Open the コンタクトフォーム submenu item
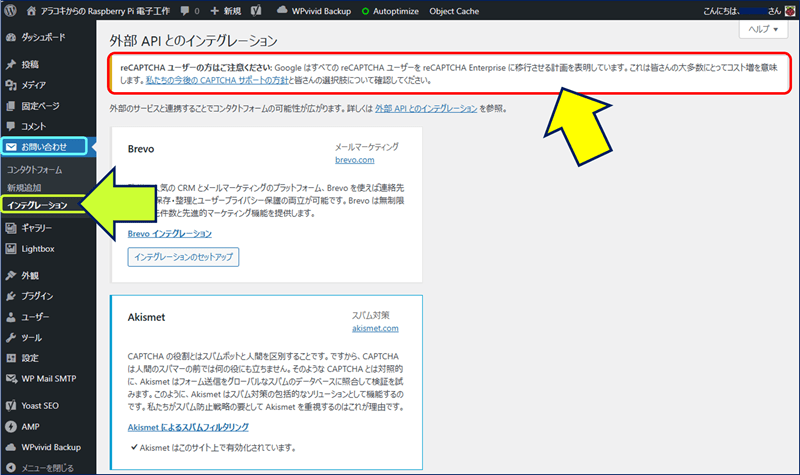The height and width of the screenshot is (475, 800). 35,169
